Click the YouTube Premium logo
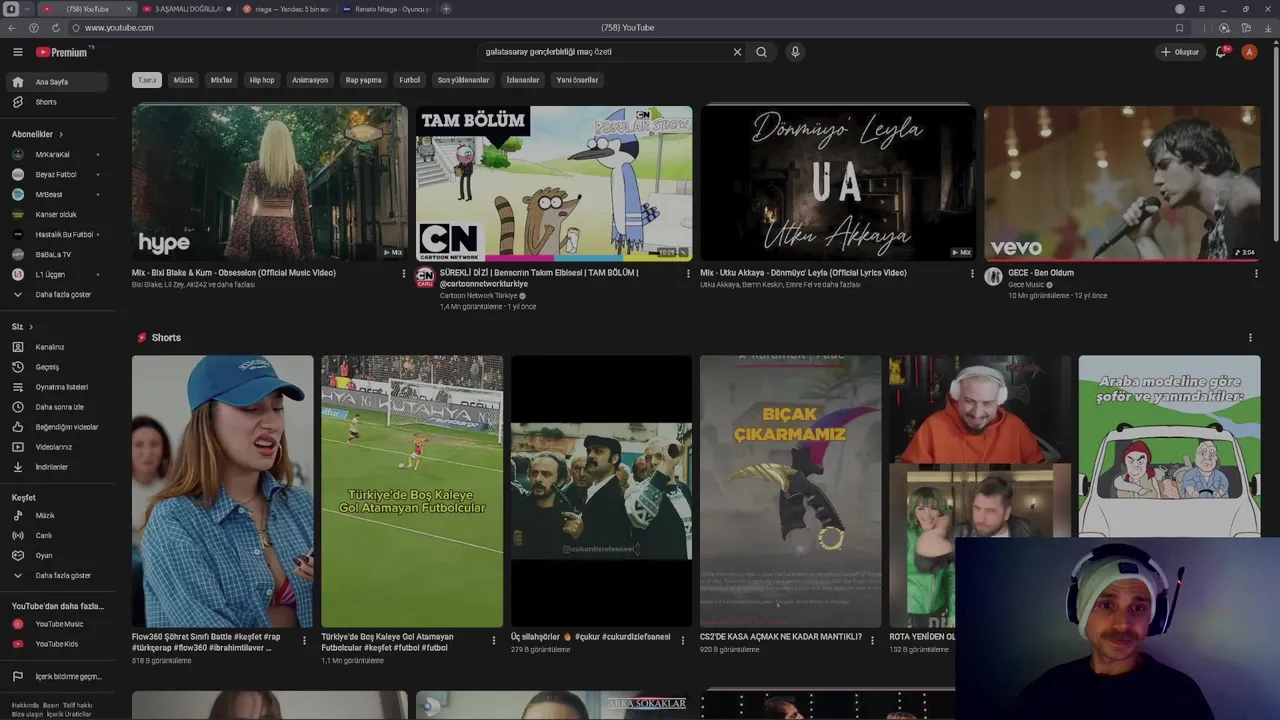1280x720 pixels. coord(63,52)
